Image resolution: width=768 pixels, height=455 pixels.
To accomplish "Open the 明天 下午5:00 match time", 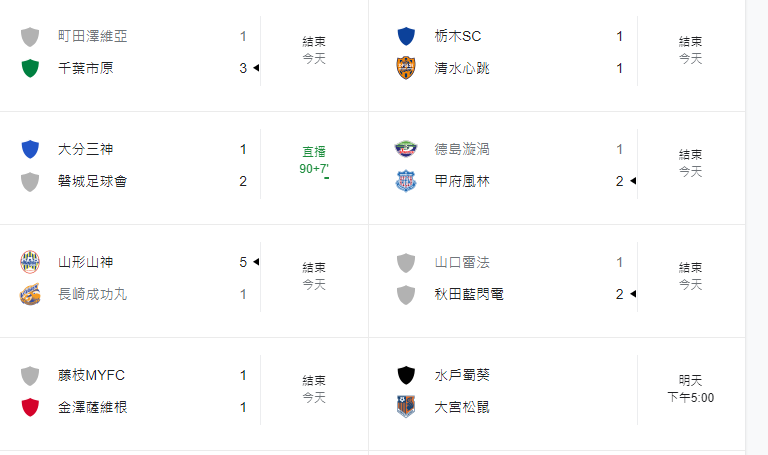I will tap(691, 389).
